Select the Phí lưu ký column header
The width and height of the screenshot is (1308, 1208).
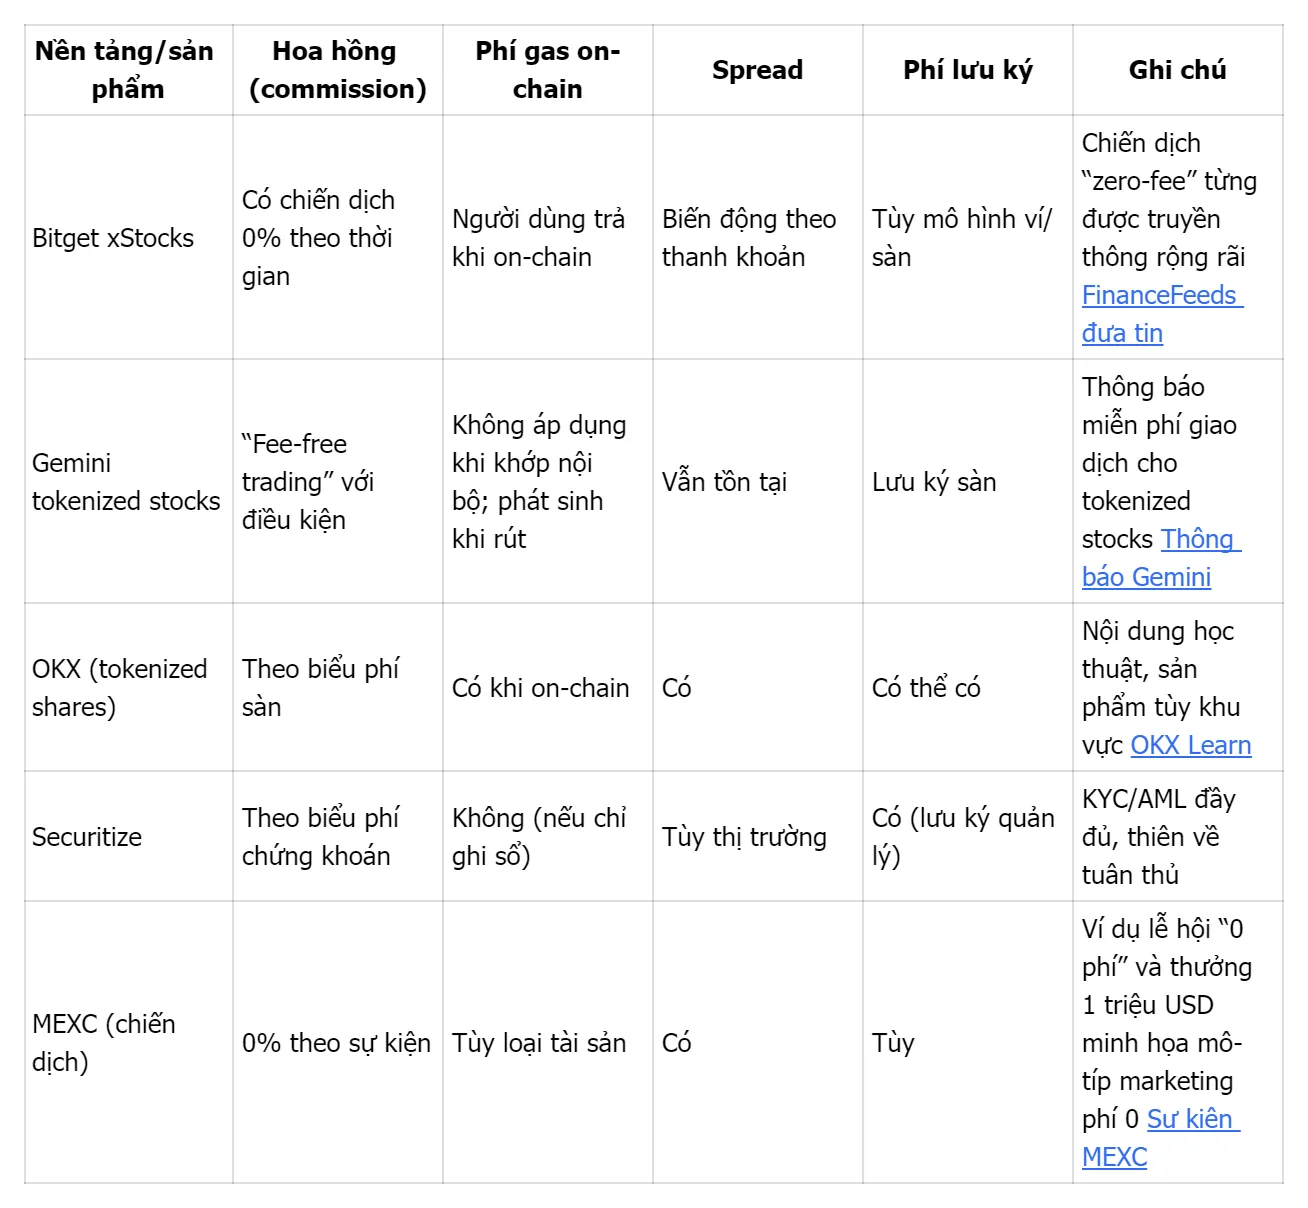(x=967, y=70)
